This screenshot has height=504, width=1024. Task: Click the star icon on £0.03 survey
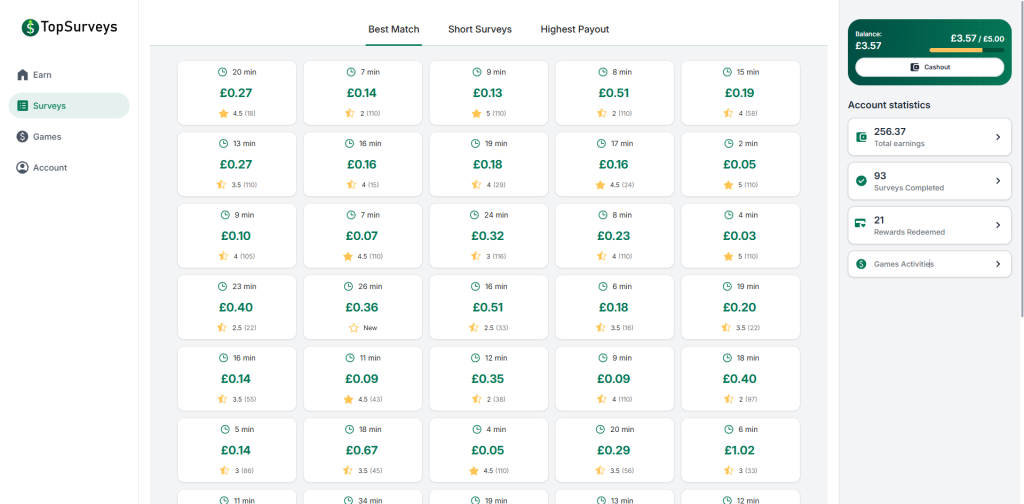(728, 256)
